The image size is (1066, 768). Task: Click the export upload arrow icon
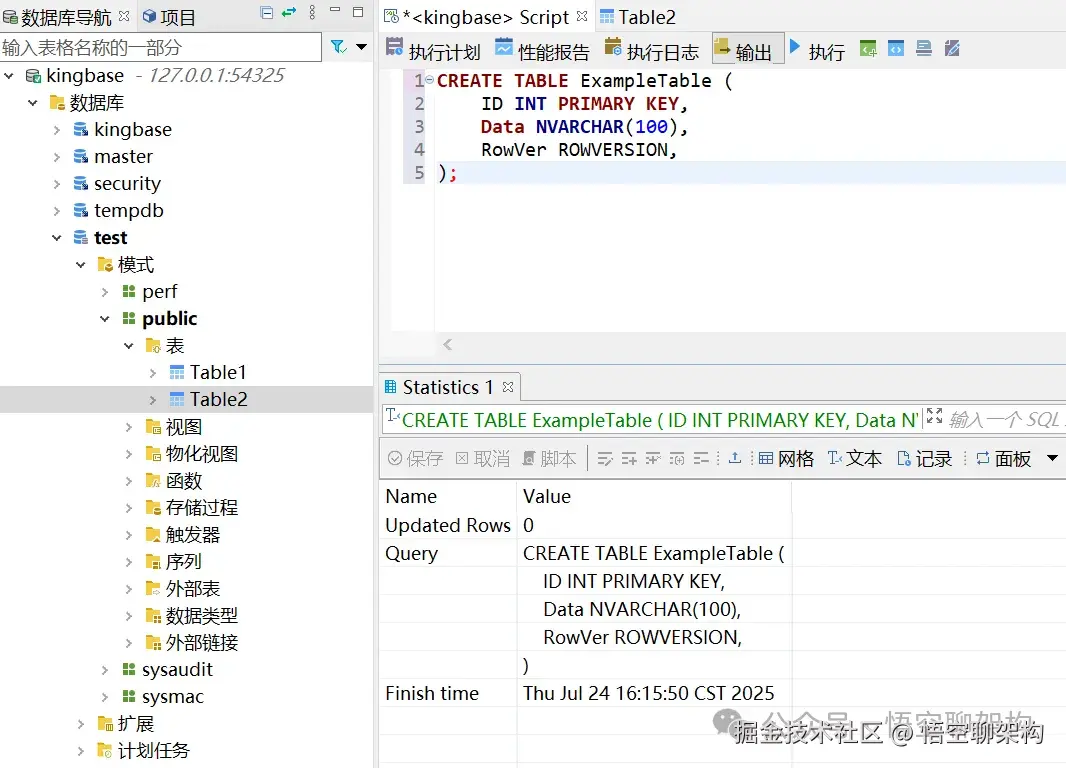[735, 459]
